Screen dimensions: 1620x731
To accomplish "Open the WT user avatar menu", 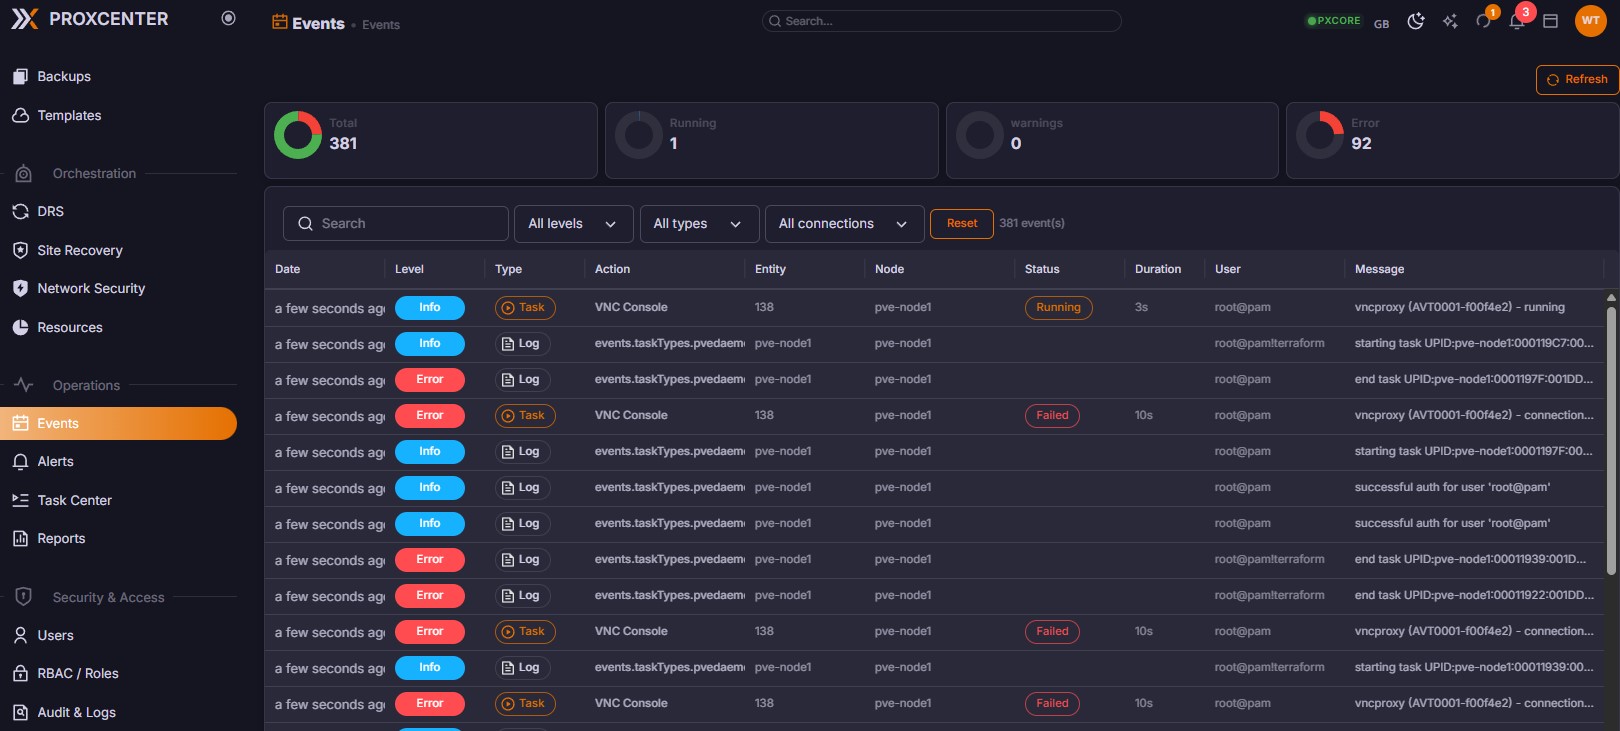I will click(1590, 20).
